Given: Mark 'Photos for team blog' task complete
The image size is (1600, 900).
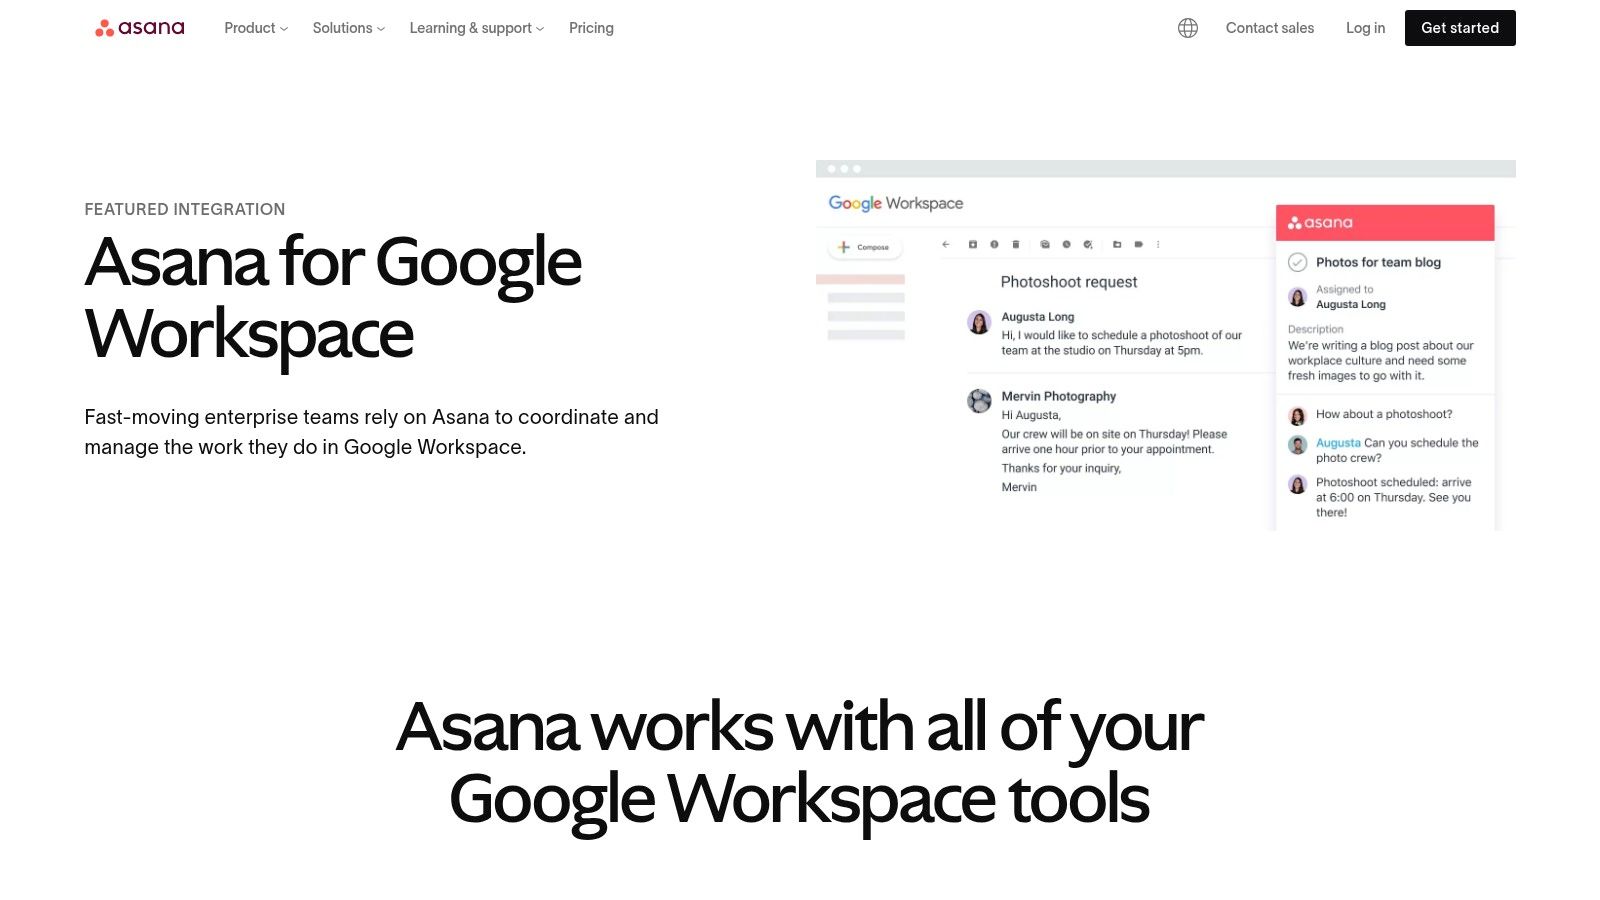Looking at the screenshot, I should [x=1297, y=262].
